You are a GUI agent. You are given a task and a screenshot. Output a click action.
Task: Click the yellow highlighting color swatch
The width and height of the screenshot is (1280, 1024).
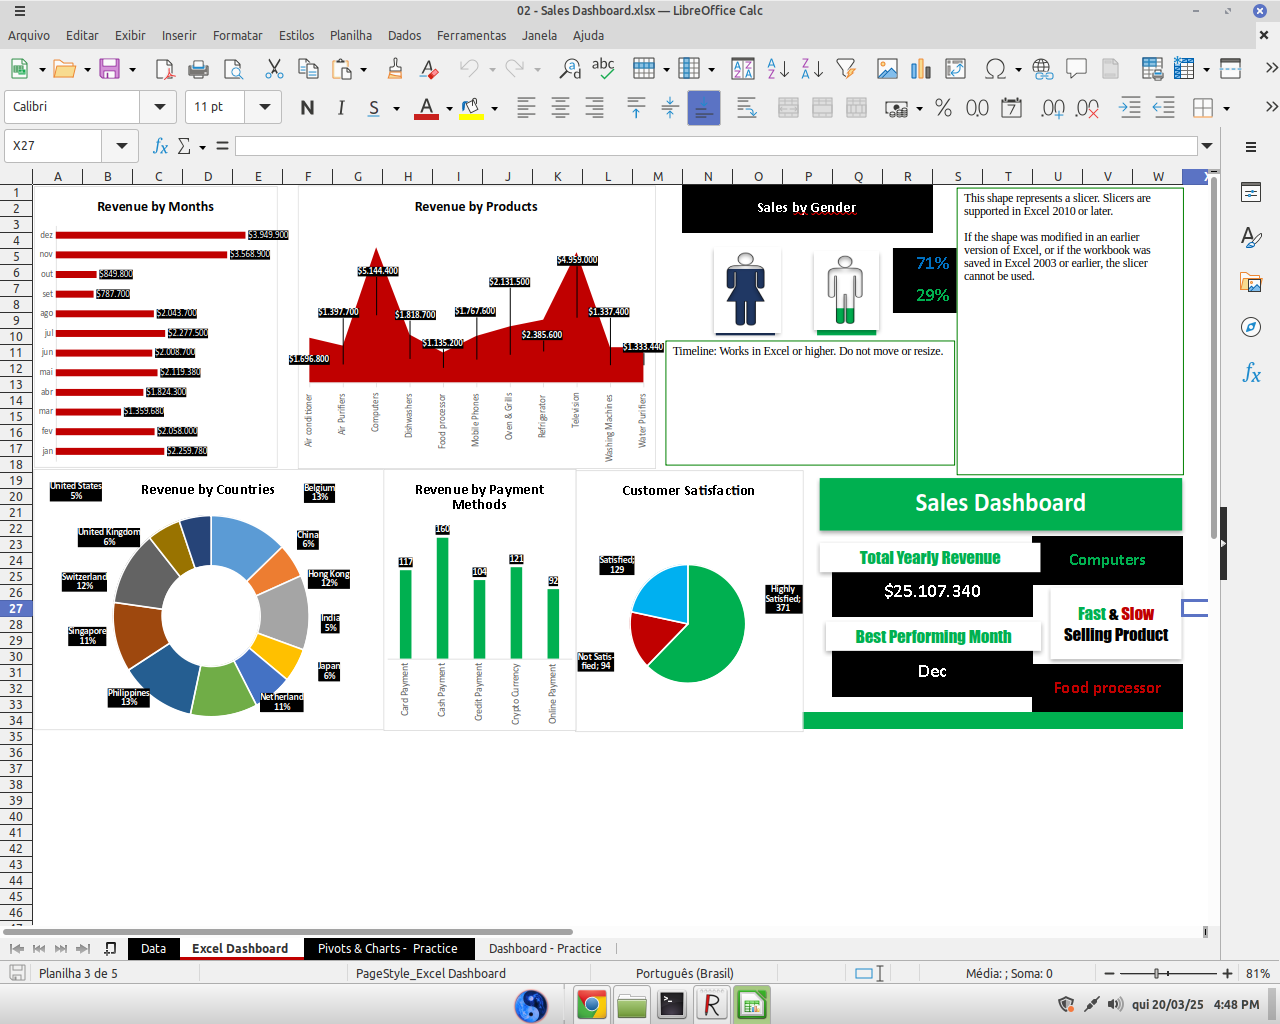click(472, 115)
